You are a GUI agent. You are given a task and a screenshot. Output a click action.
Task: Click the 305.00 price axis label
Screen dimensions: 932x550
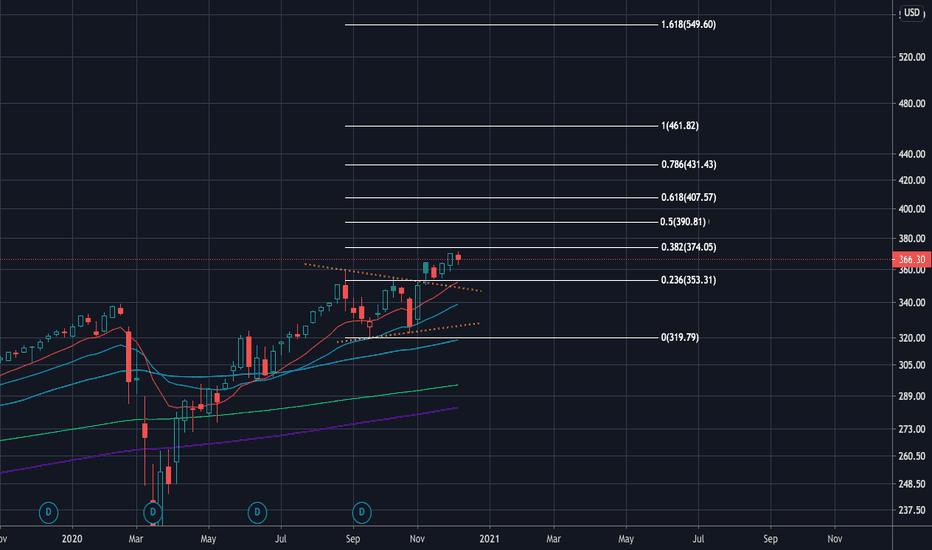point(912,365)
